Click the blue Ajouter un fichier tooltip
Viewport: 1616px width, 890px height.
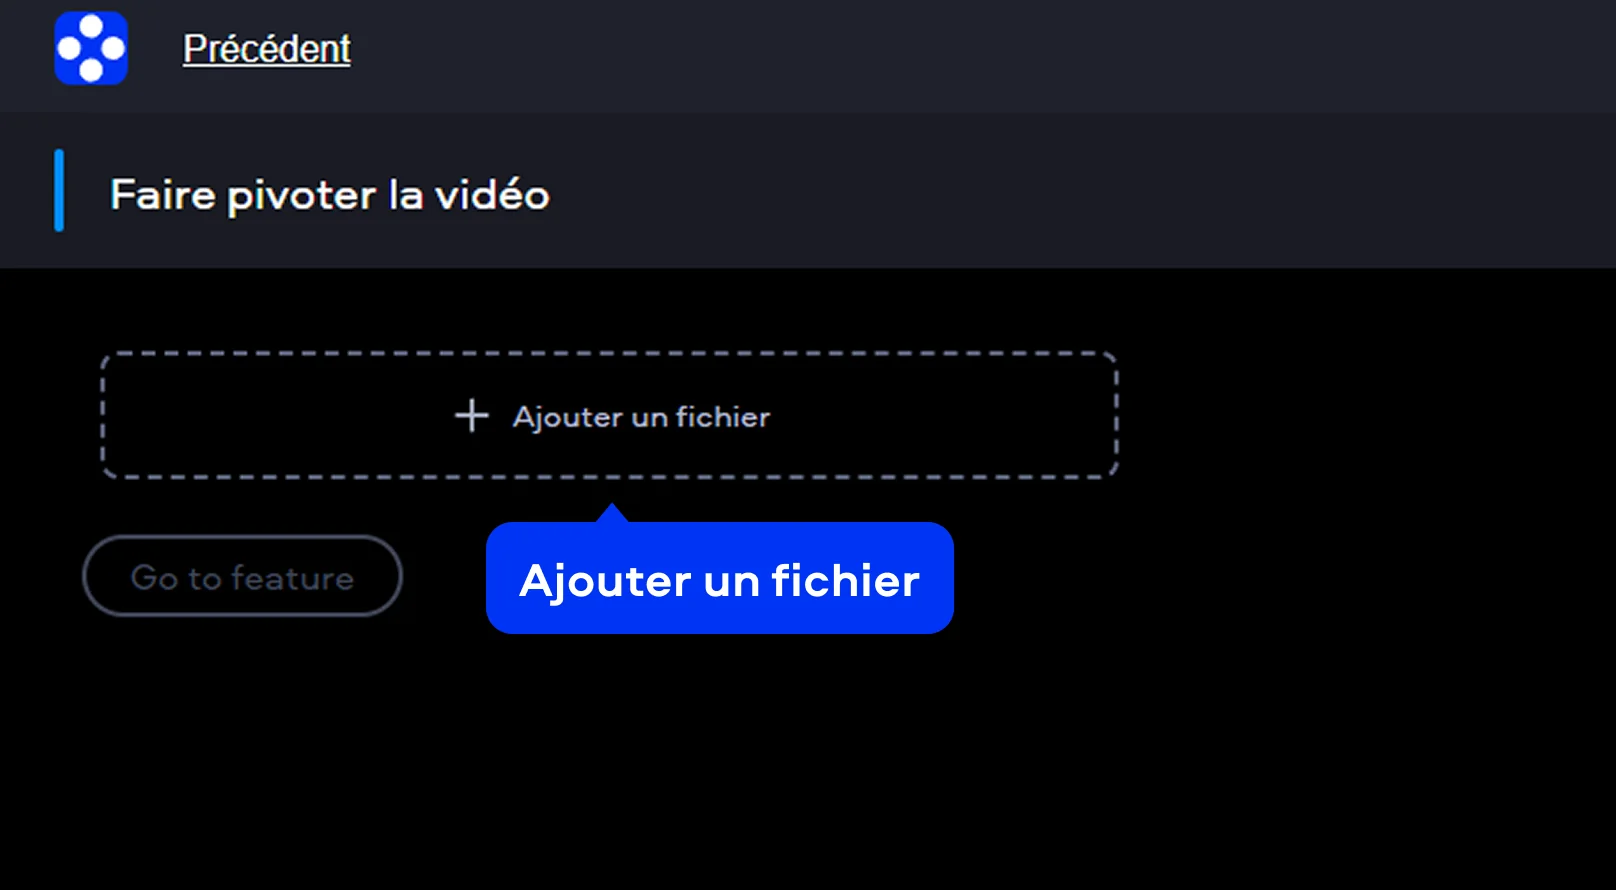tap(720, 578)
